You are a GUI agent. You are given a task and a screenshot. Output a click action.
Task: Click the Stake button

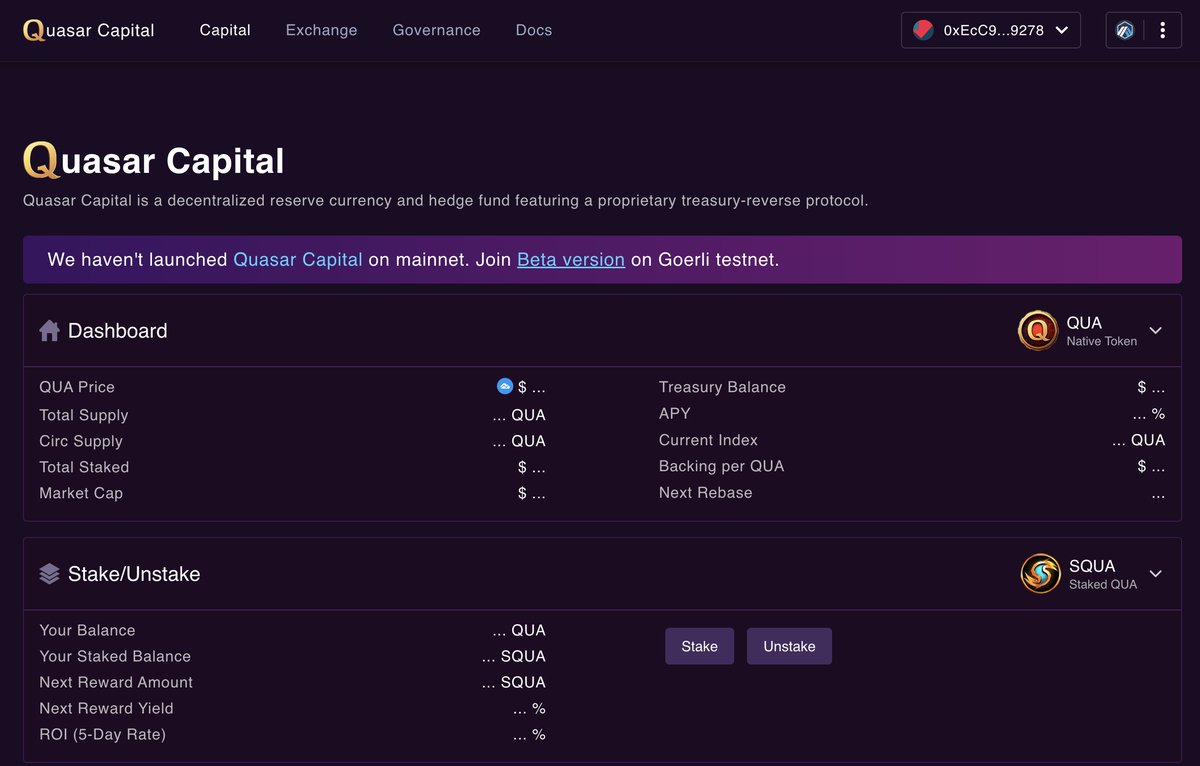coord(699,646)
